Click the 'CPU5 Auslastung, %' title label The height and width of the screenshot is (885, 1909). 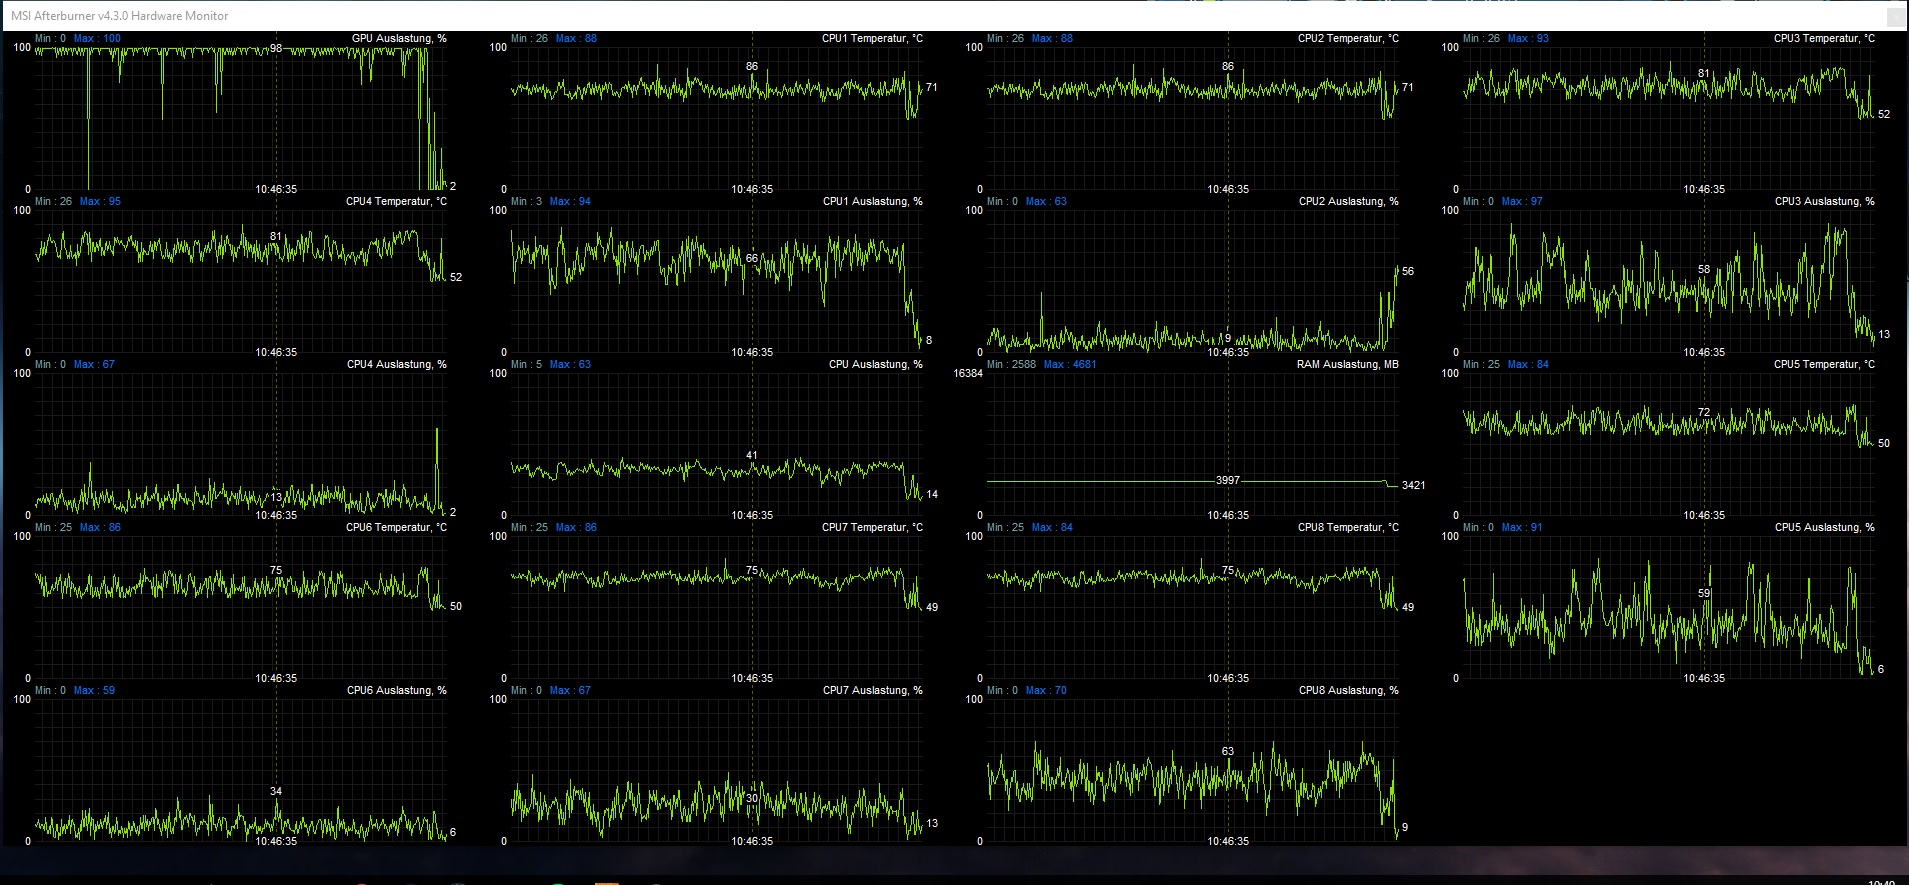[1824, 527]
